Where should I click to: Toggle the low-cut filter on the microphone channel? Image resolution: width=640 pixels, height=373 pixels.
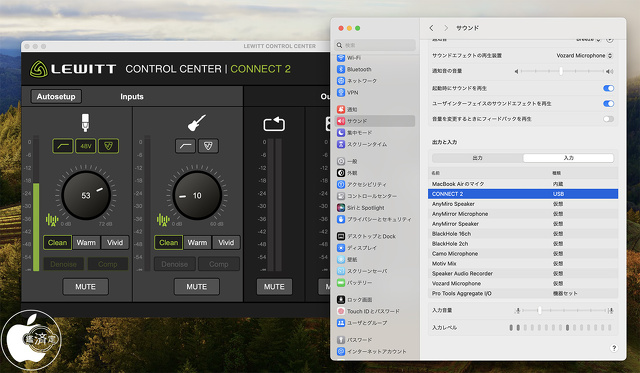[63, 146]
